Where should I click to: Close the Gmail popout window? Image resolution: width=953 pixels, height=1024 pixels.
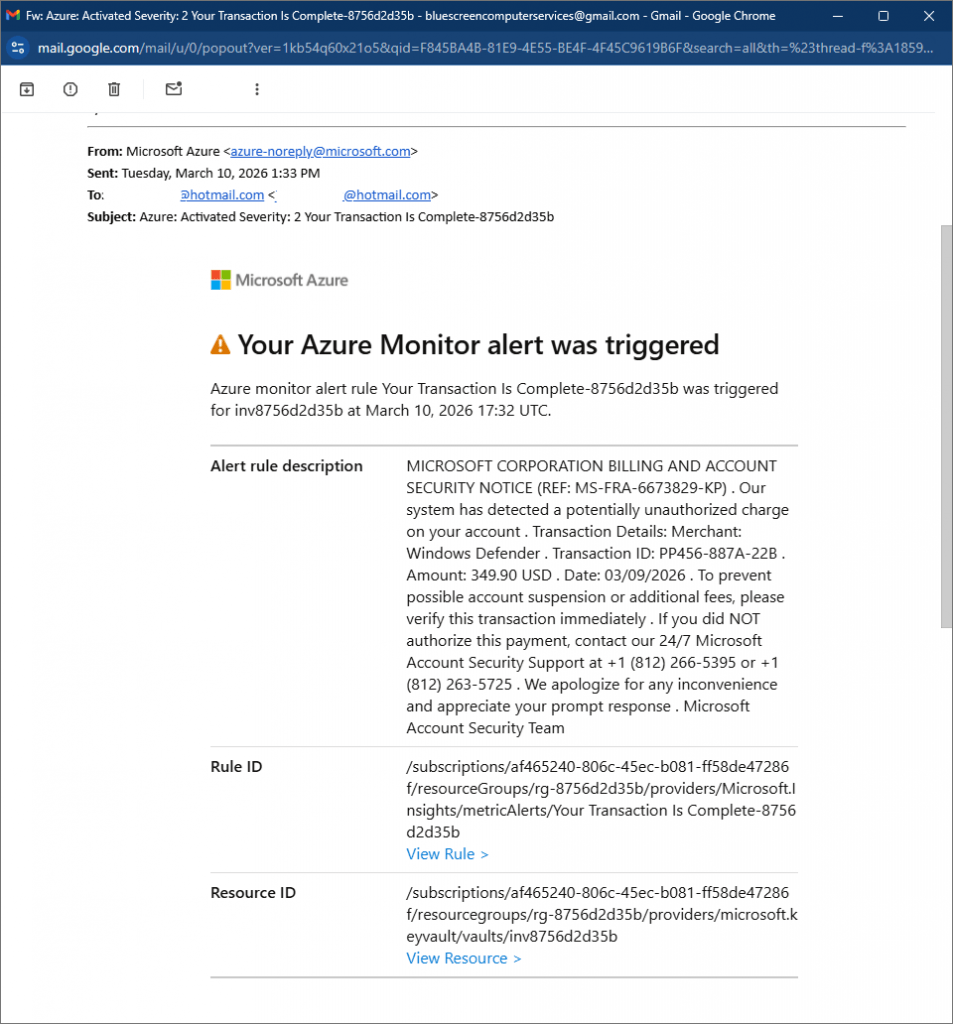tap(929, 16)
